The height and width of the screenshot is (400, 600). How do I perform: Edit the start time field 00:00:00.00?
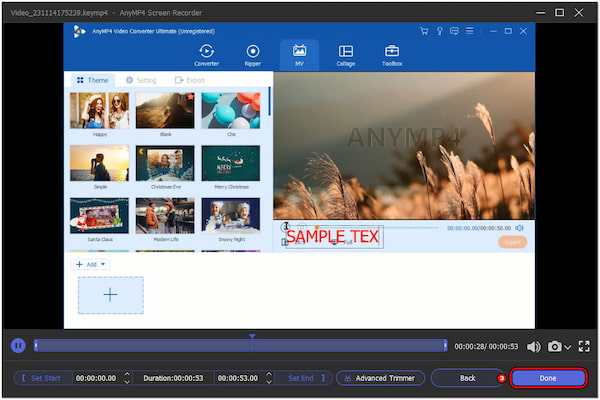click(x=96, y=378)
